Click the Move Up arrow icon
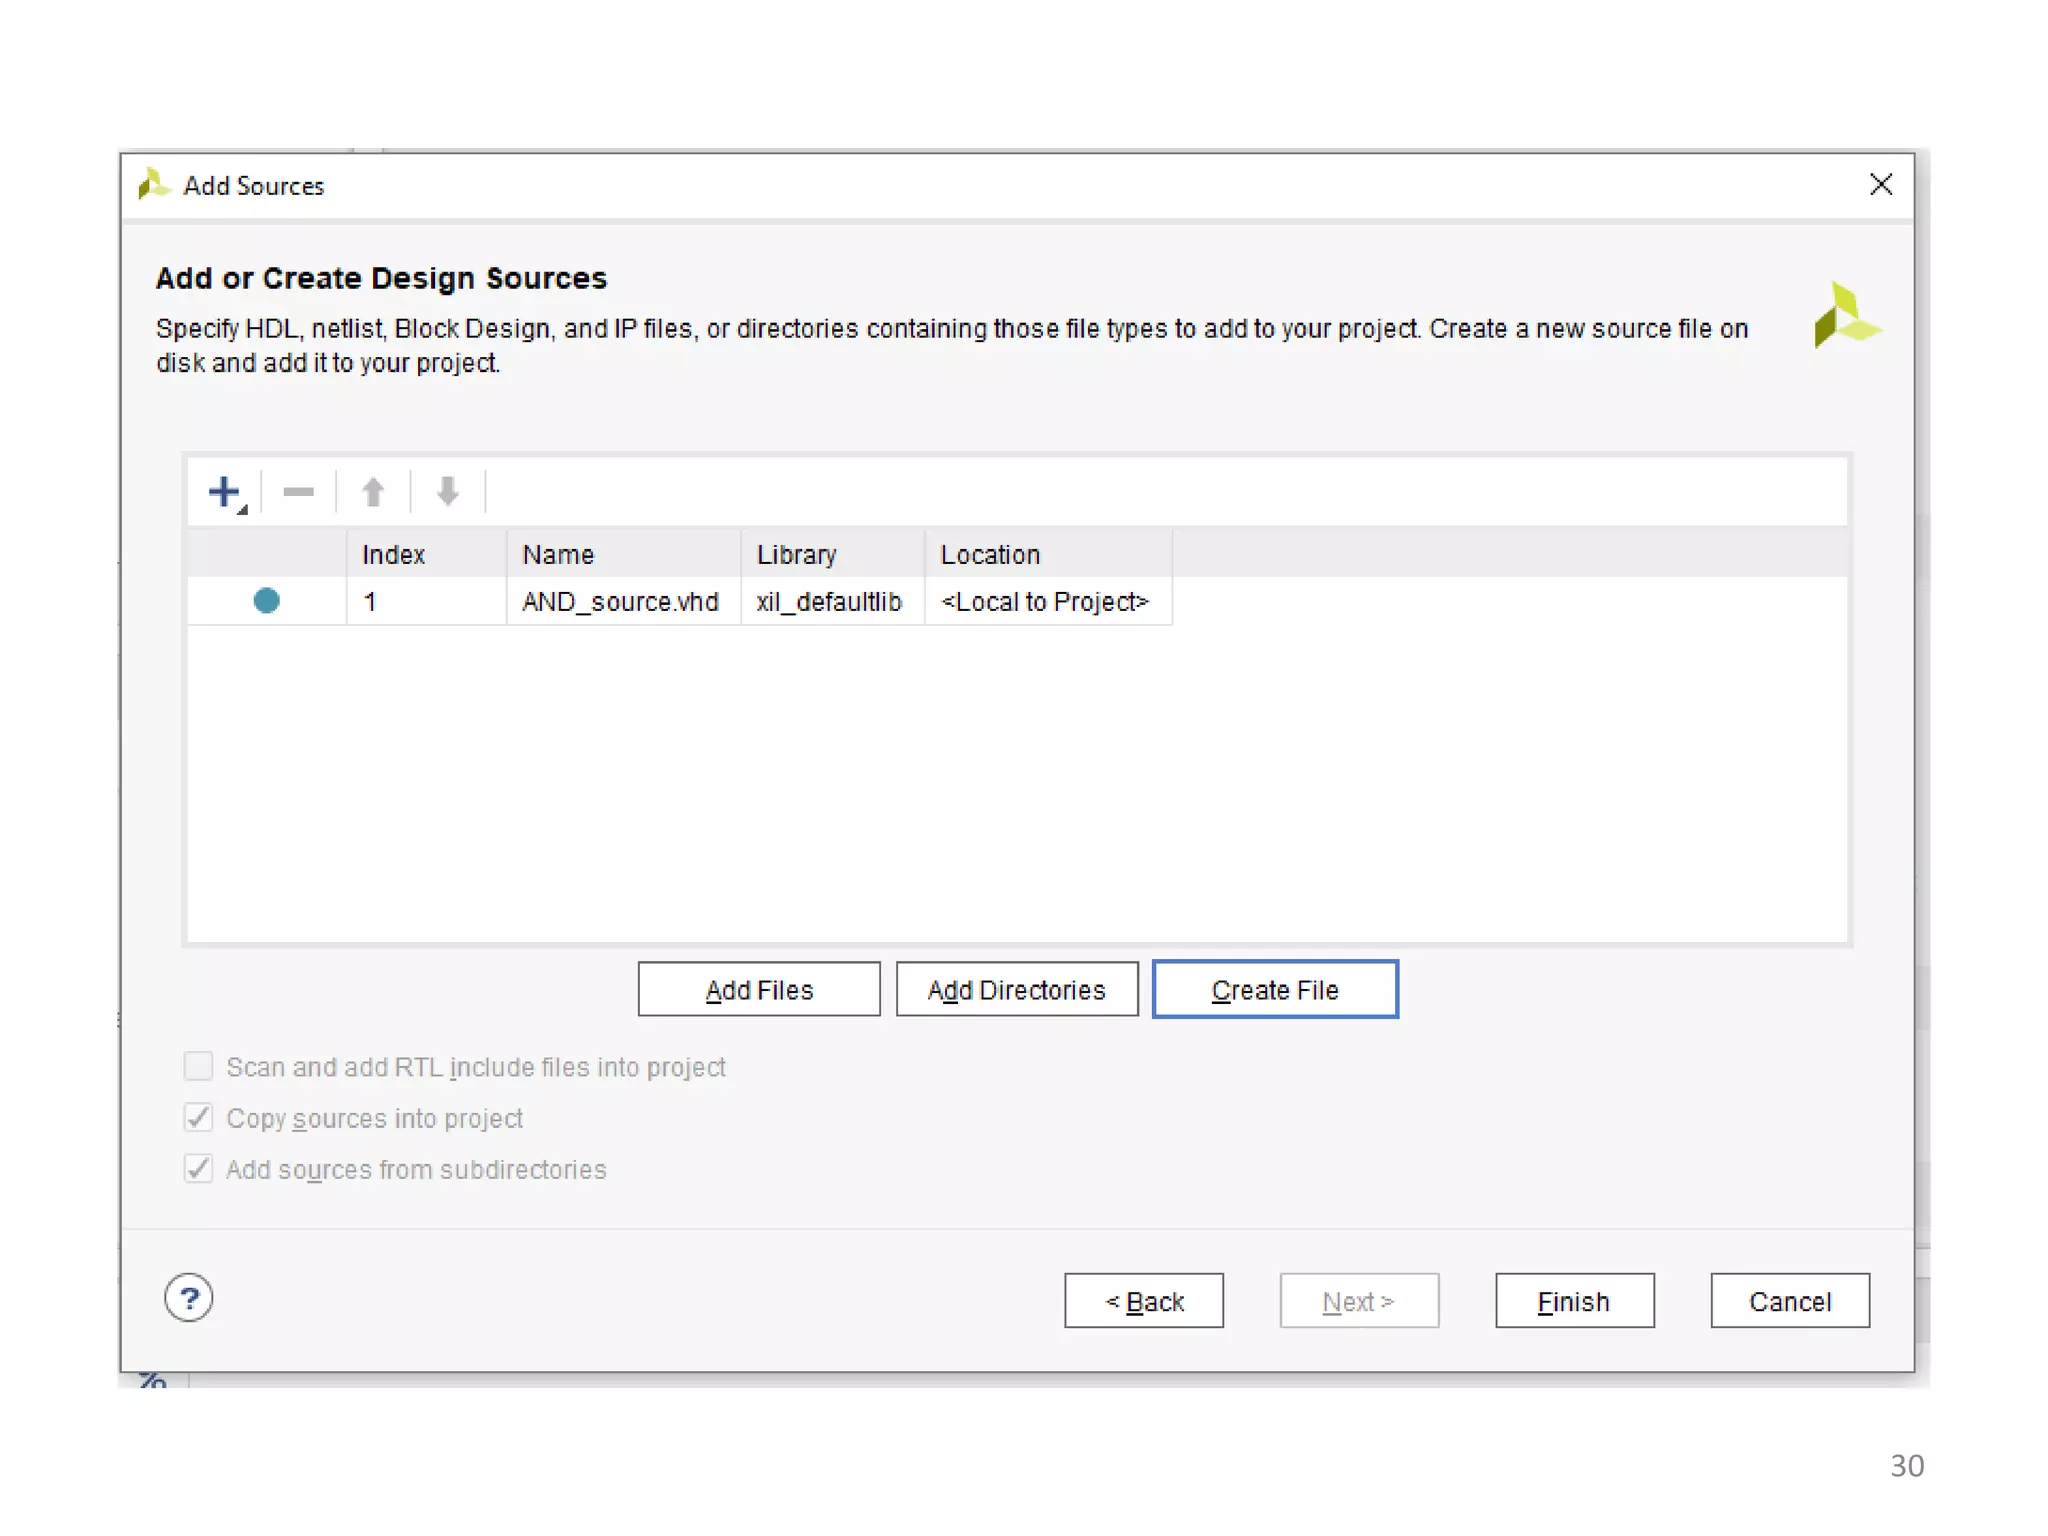 (x=373, y=491)
